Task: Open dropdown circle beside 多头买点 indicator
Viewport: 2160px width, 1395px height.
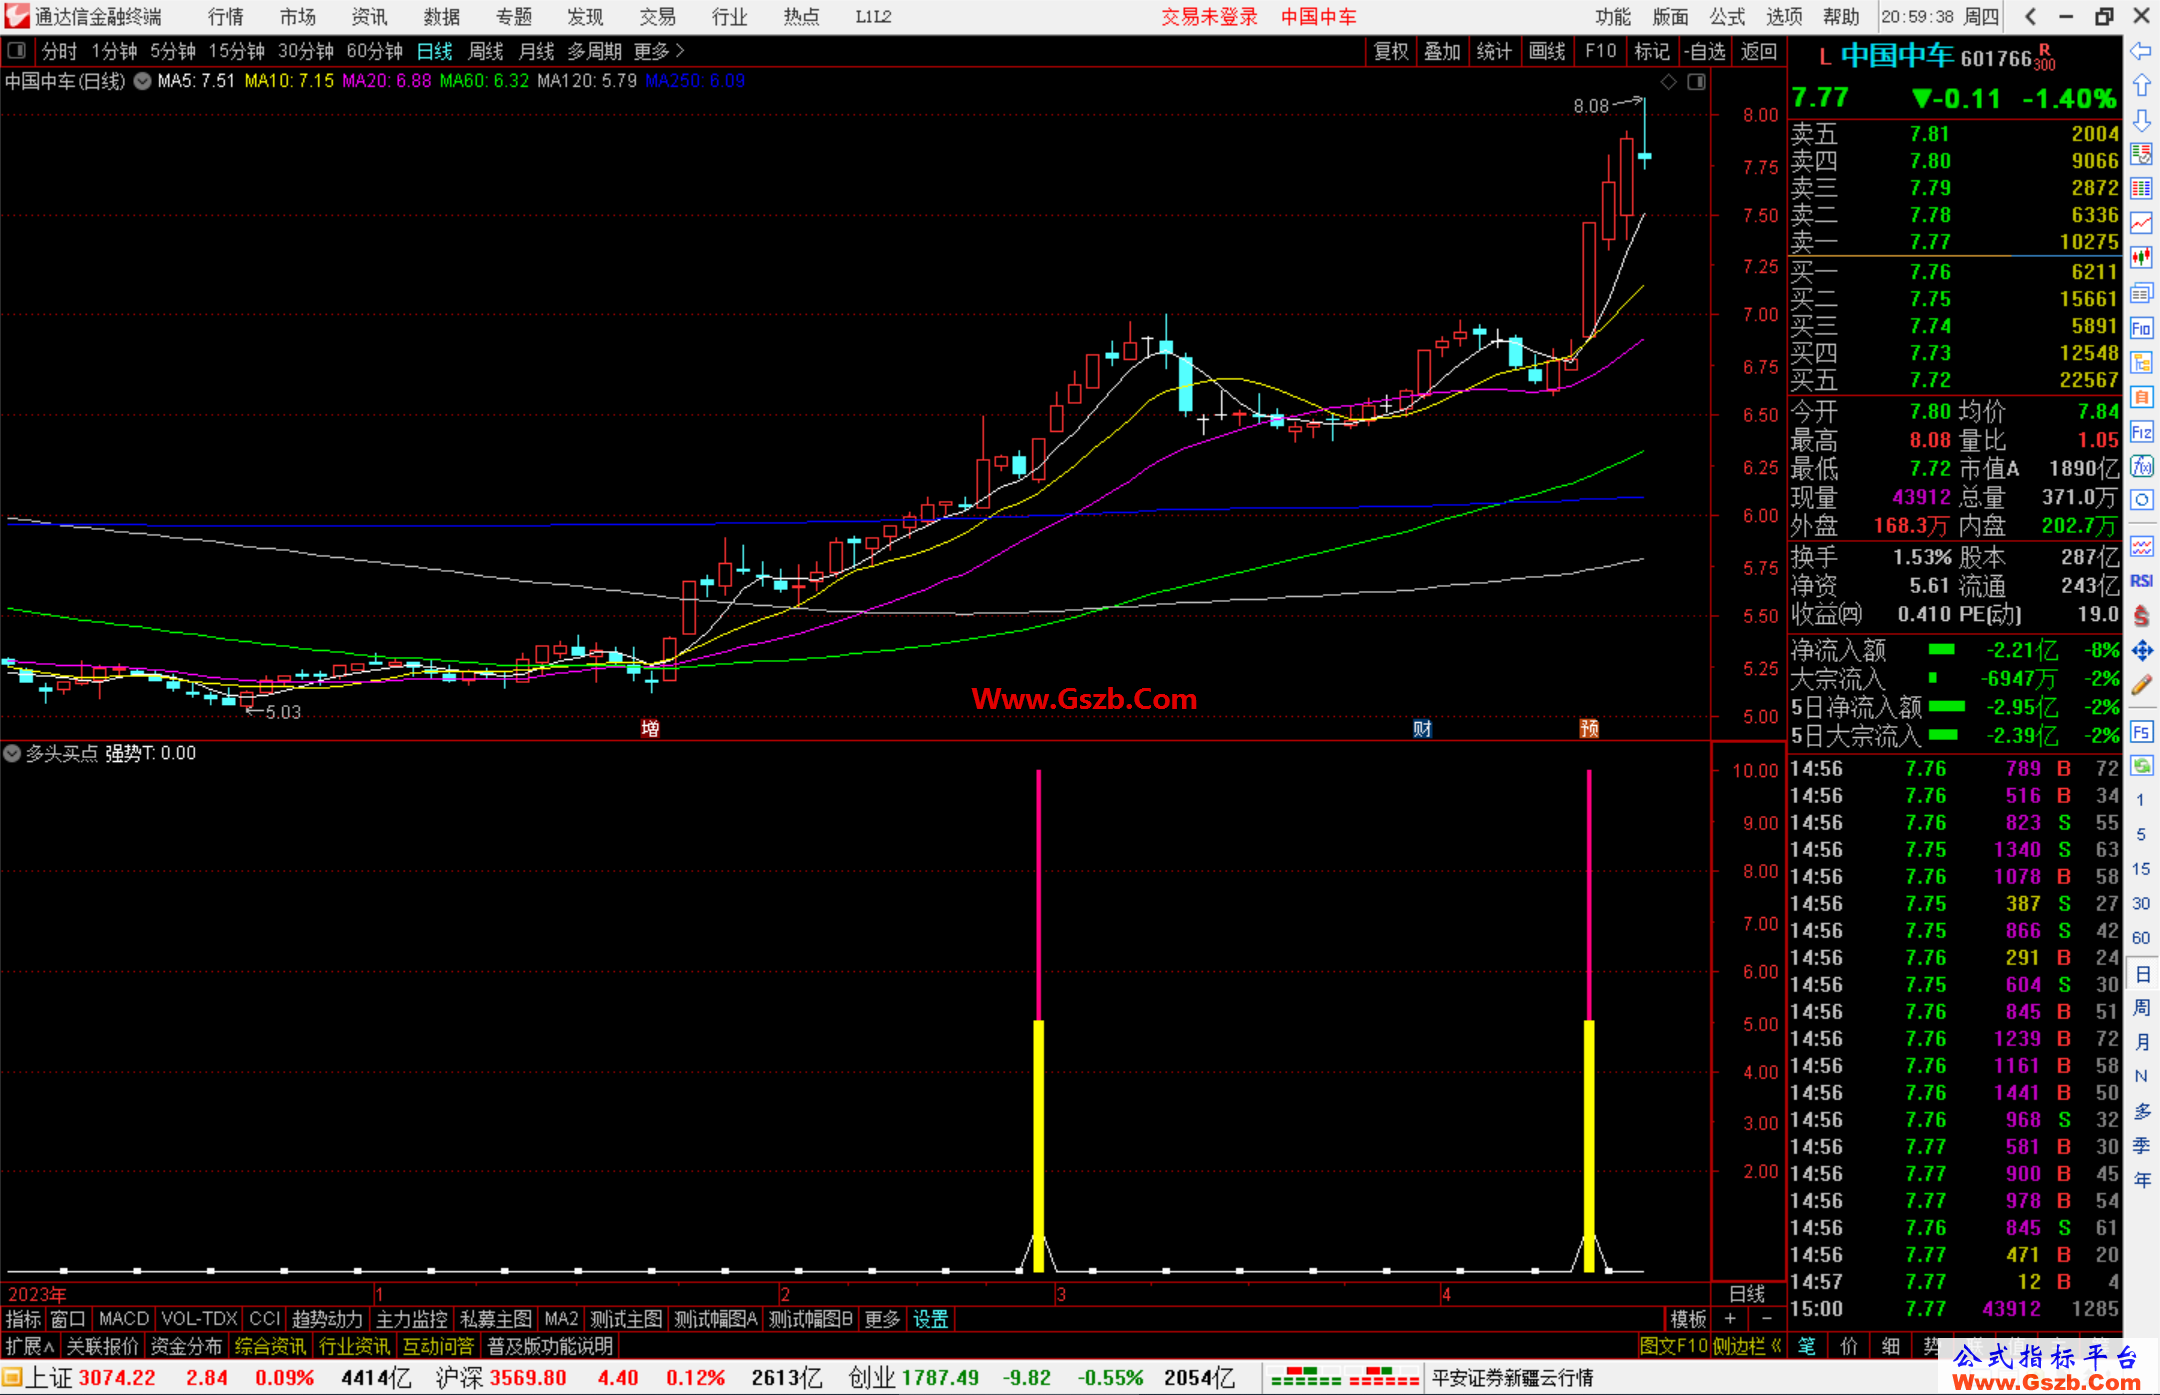Action: pyautogui.click(x=13, y=753)
